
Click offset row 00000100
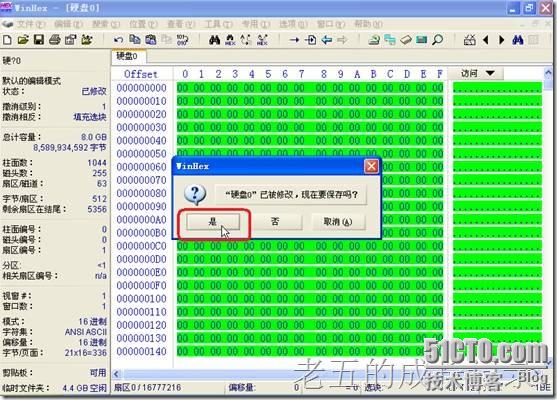click(141, 298)
